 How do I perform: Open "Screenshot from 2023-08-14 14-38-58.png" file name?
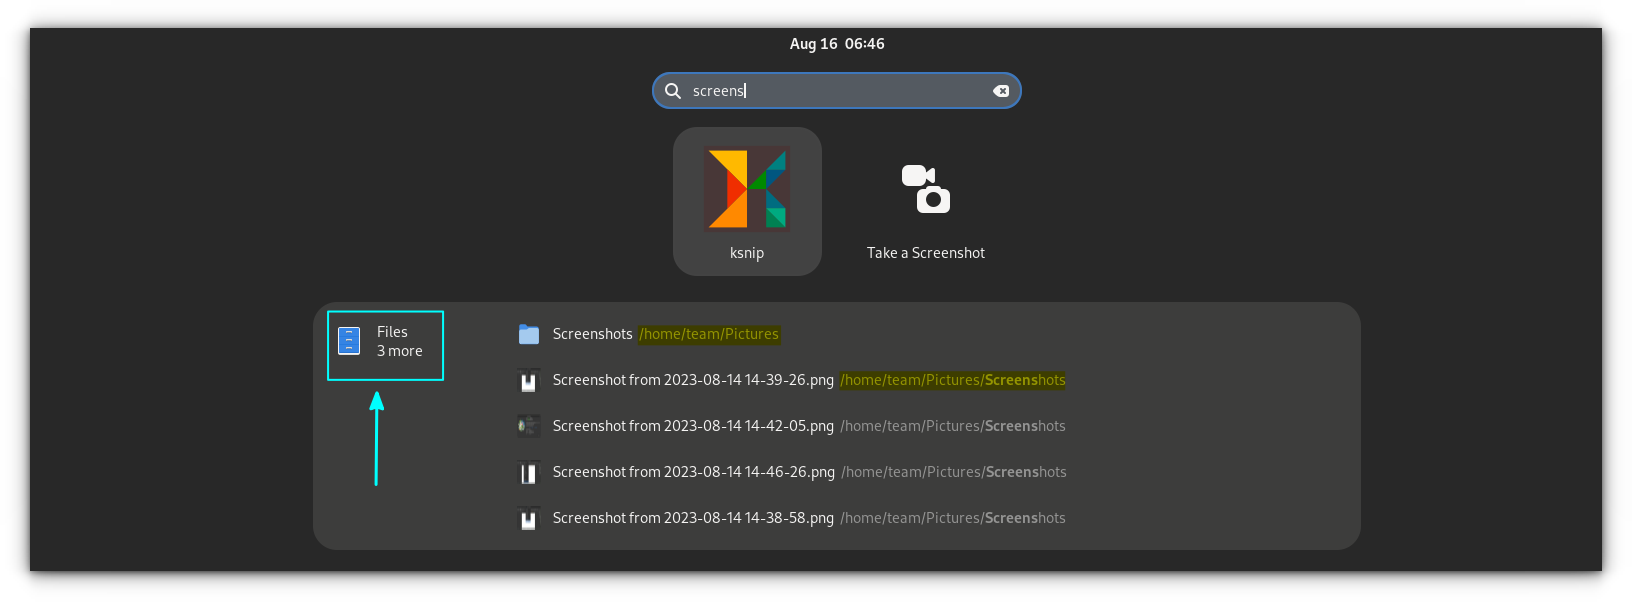pos(693,518)
